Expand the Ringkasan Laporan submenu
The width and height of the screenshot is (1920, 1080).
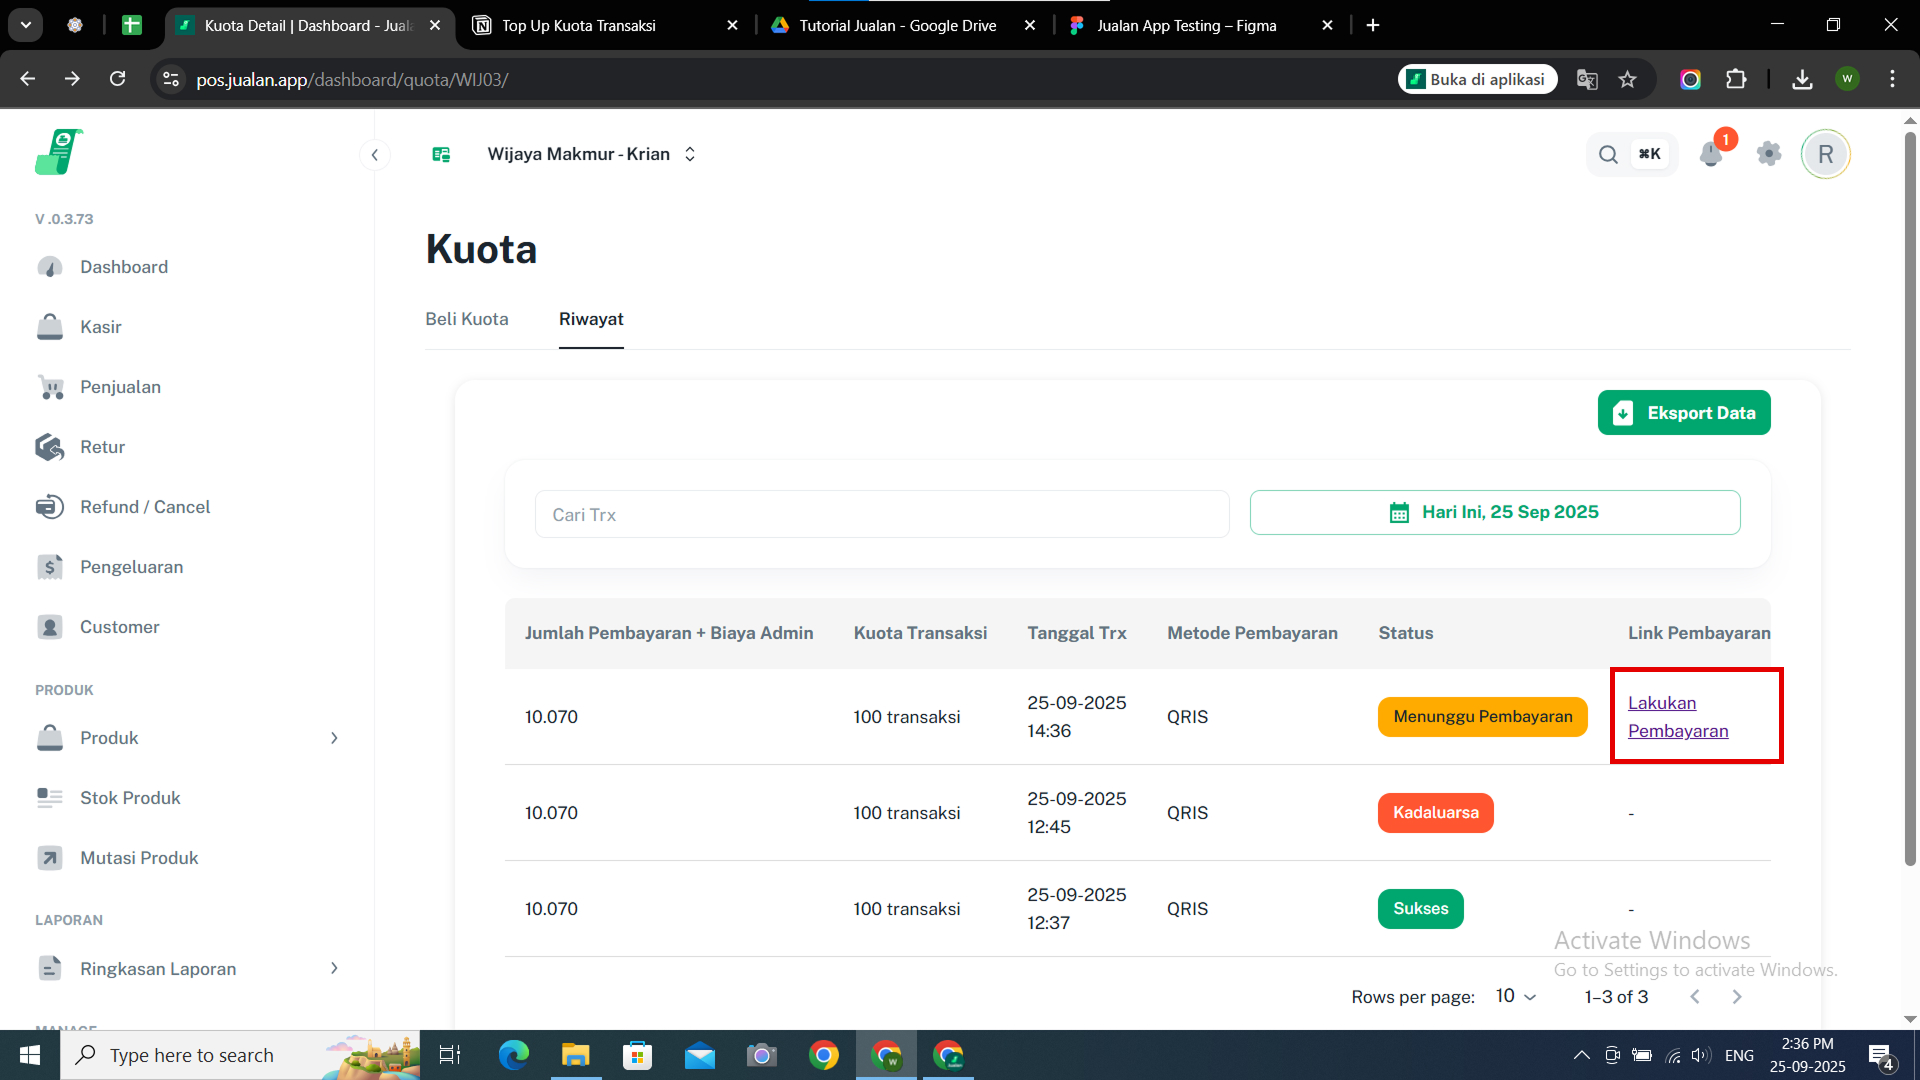(334, 968)
